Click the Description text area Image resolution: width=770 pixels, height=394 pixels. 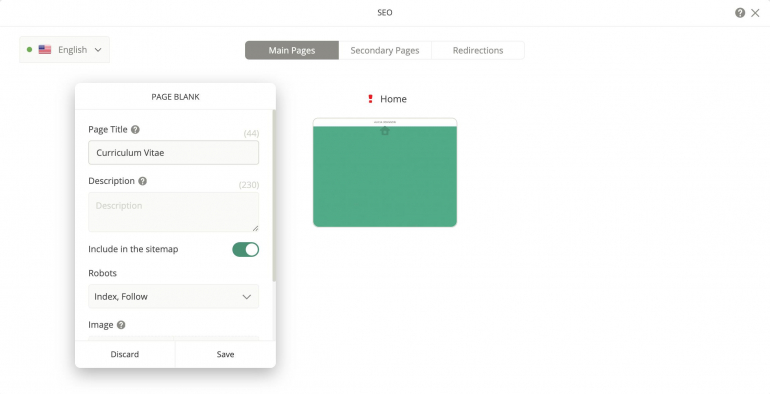(x=173, y=212)
